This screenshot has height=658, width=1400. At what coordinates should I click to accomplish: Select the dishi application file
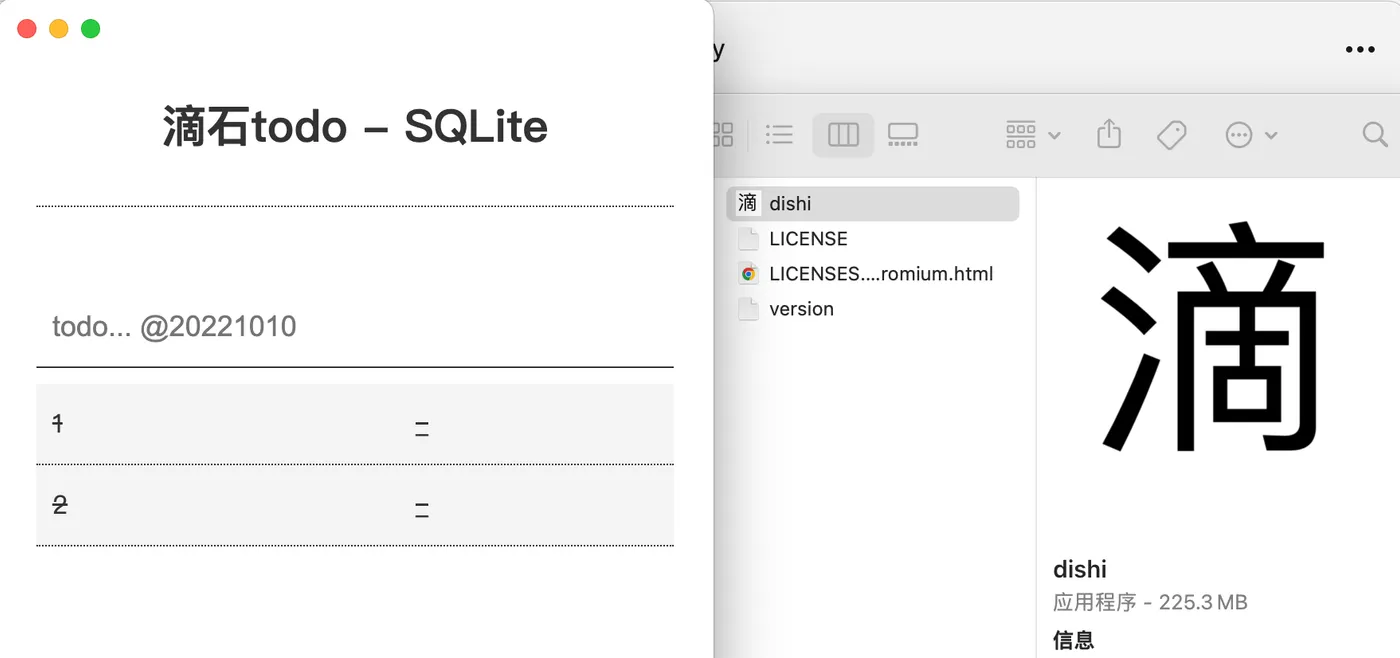coord(790,204)
